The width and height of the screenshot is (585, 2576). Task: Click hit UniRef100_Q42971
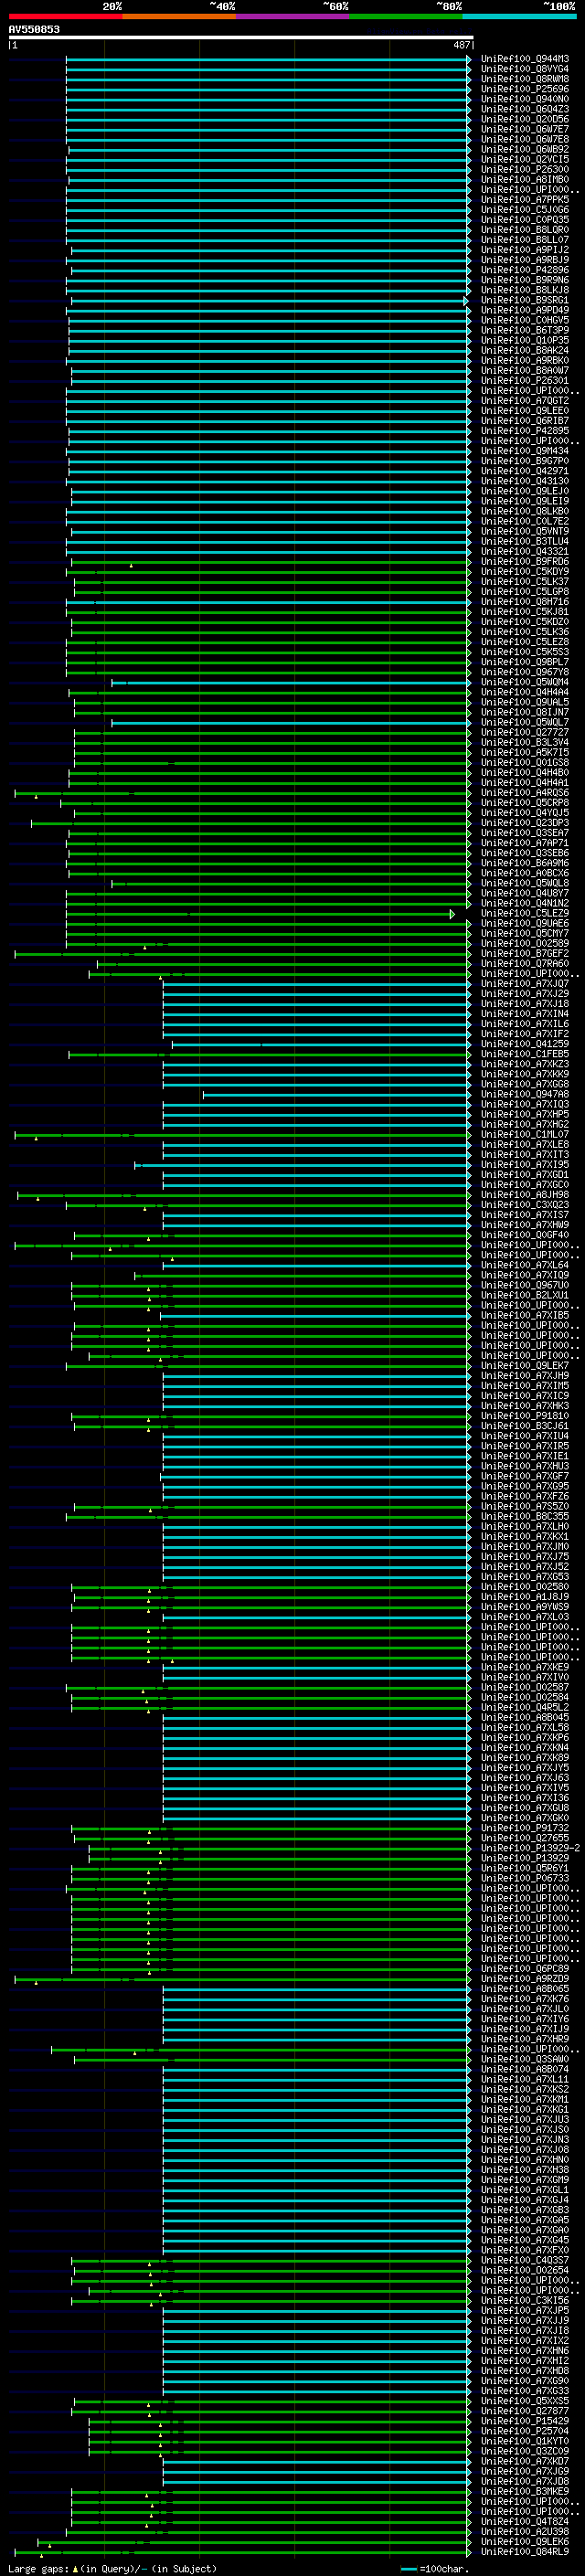(x=524, y=471)
